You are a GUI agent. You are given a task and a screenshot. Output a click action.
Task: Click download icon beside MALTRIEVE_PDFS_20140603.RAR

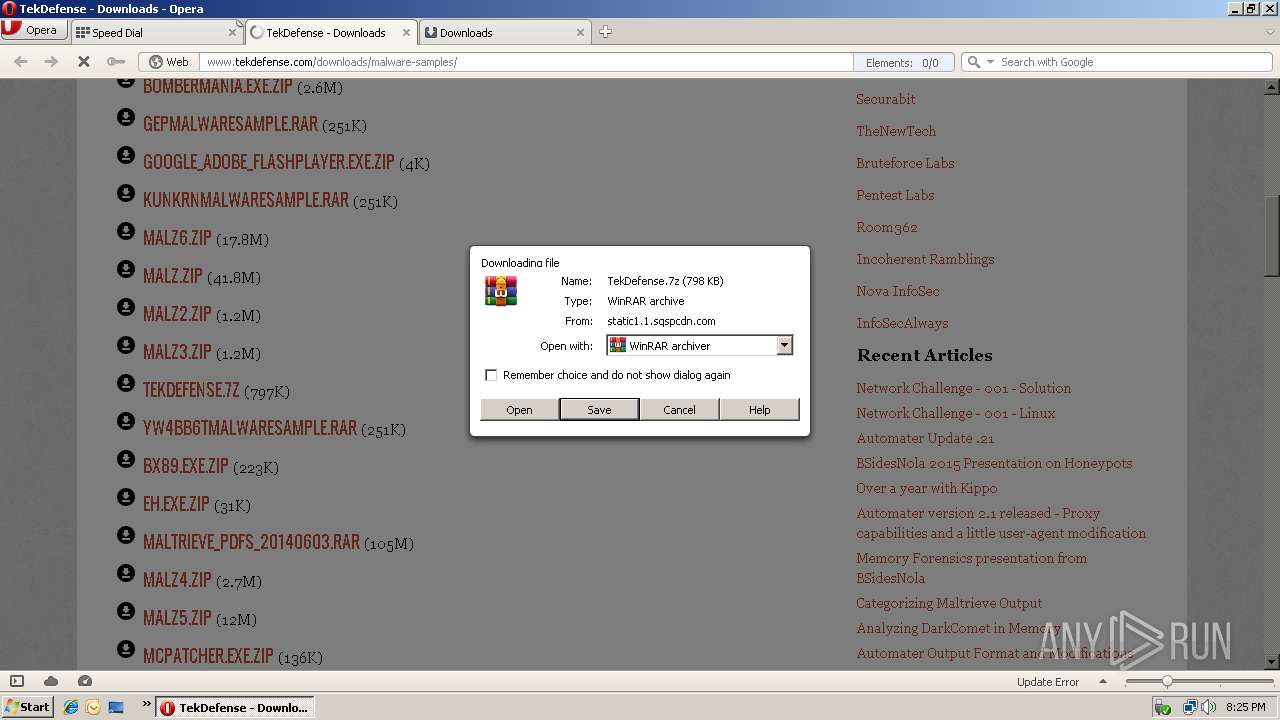point(126,535)
